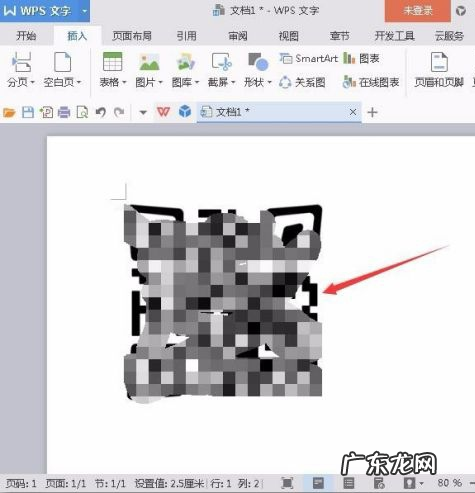475x493 pixels.
Task: Click the print preview icon
Action: [82, 112]
